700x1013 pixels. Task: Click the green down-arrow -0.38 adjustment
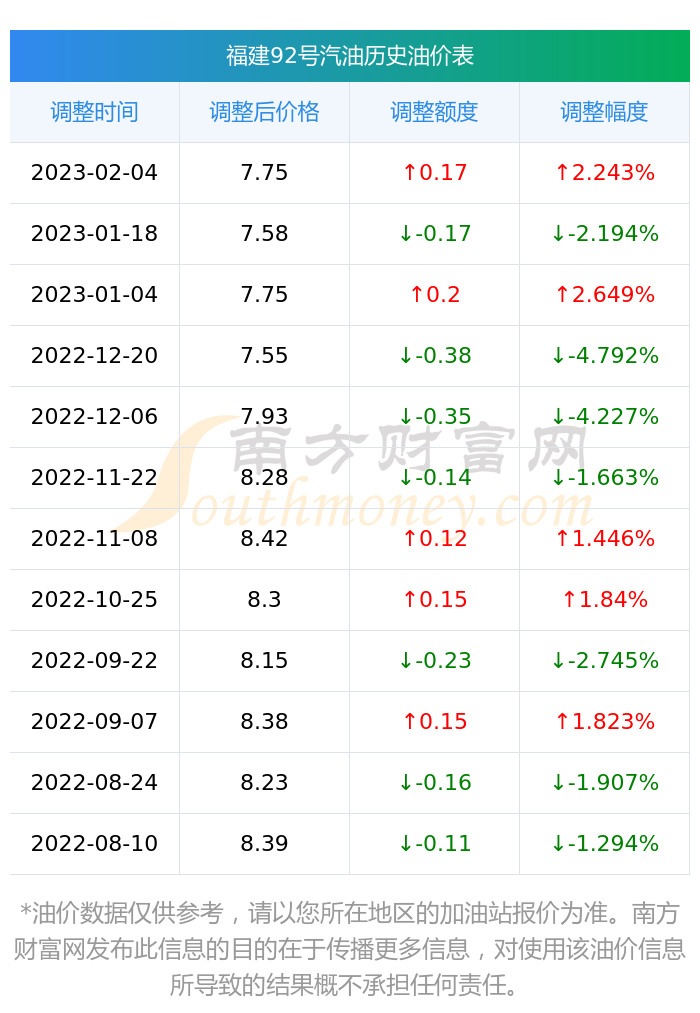(435, 355)
